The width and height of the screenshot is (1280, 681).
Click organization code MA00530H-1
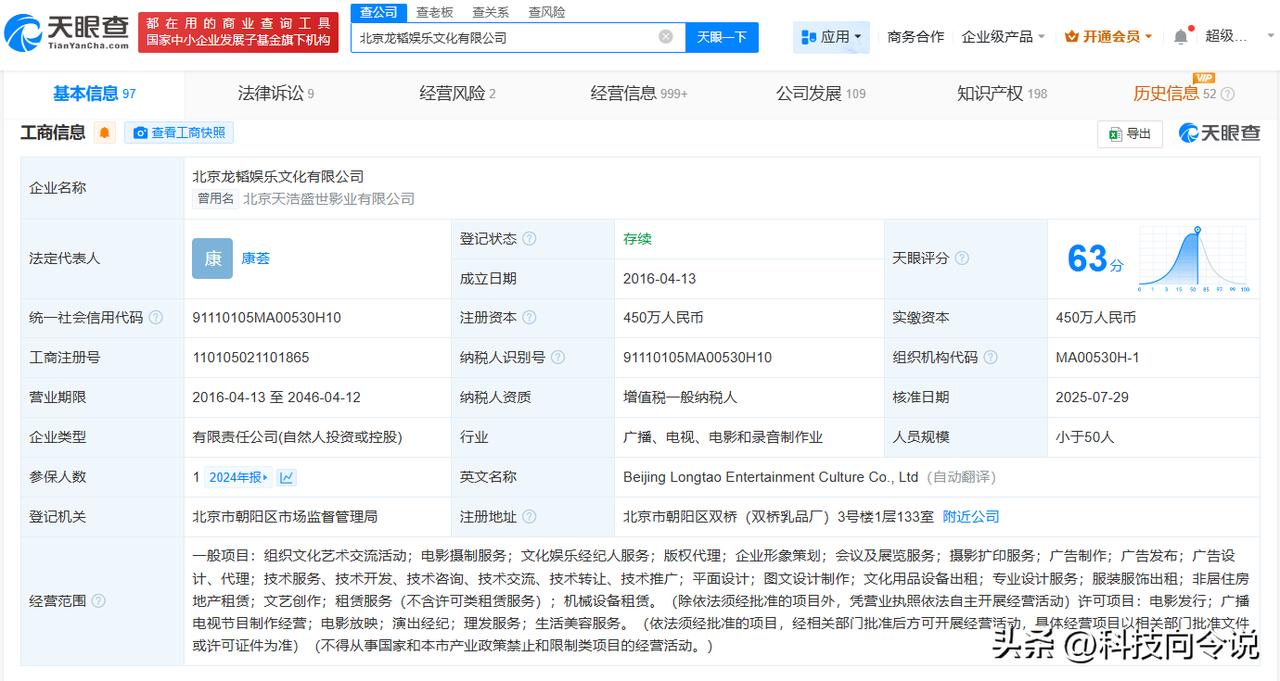pyautogui.click(x=1097, y=357)
